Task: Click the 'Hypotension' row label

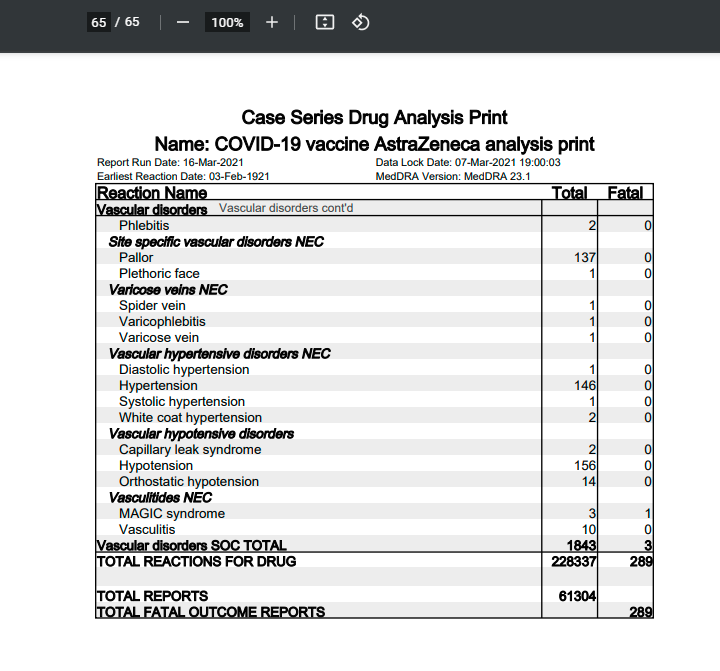Action: (156, 466)
